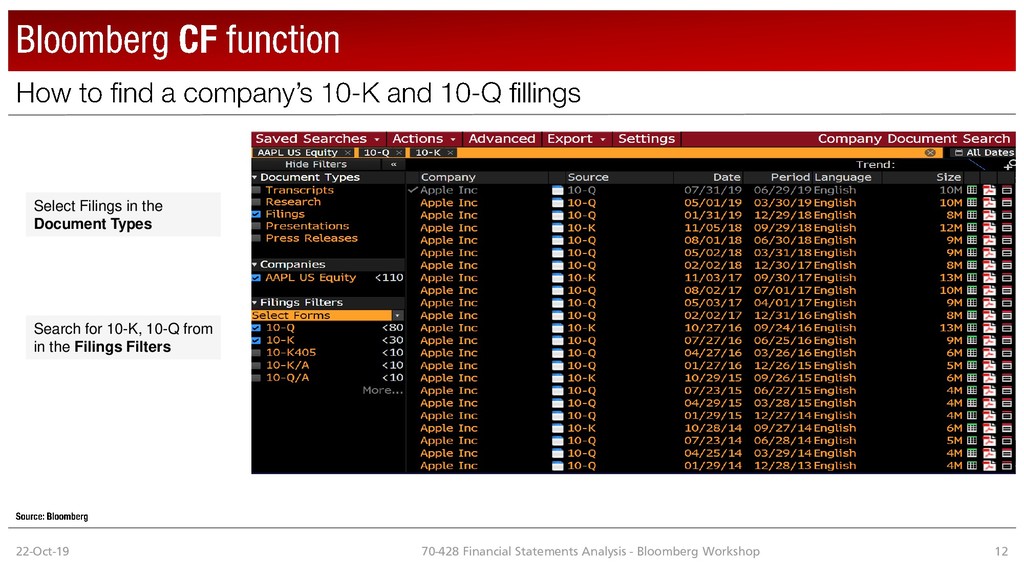This screenshot has height=576, width=1024.
Task: Open PDF icon for the 10/27/16 filing
Action: point(989,328)
